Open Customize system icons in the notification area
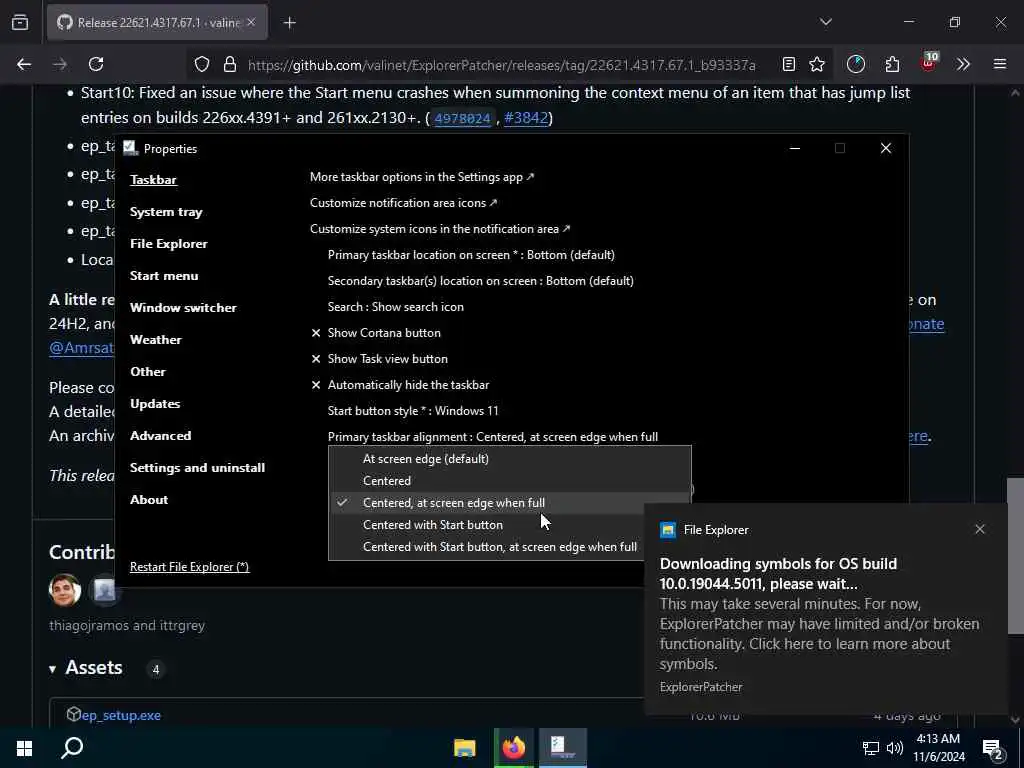This screenshot has height=768, width=1024. [440, 229]
